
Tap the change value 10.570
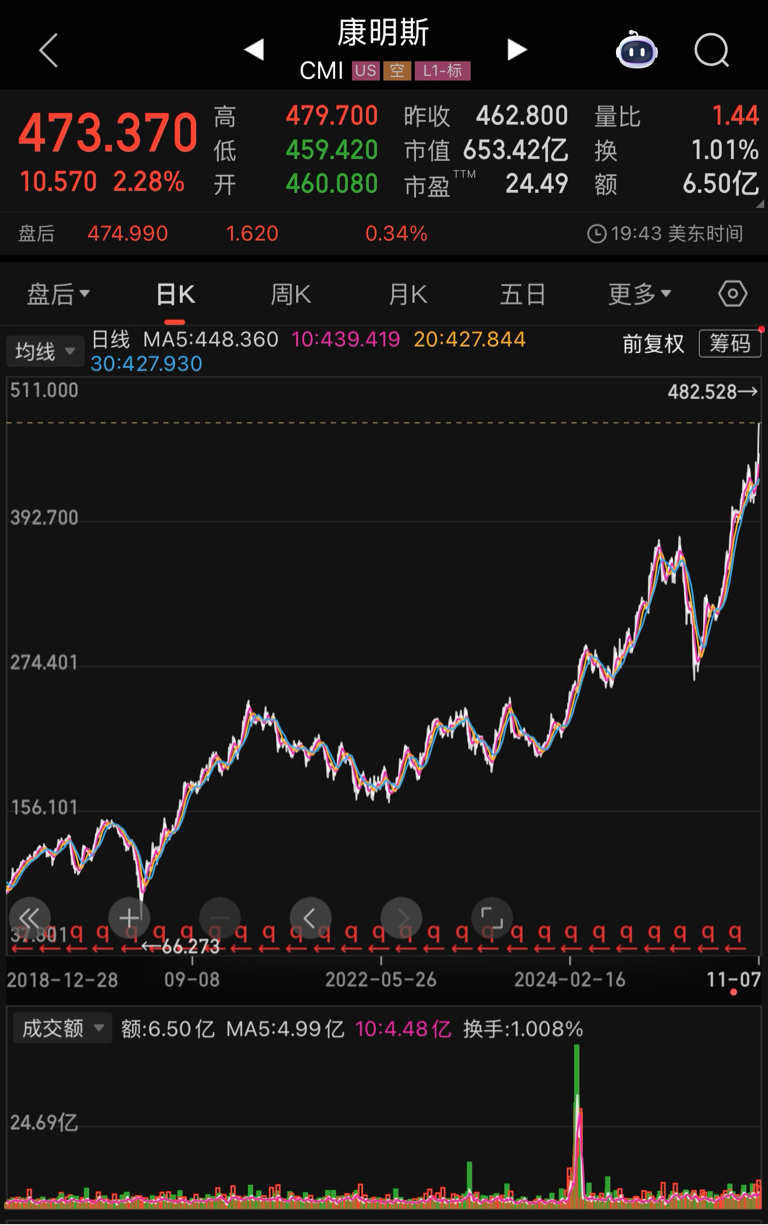point(58,182)
